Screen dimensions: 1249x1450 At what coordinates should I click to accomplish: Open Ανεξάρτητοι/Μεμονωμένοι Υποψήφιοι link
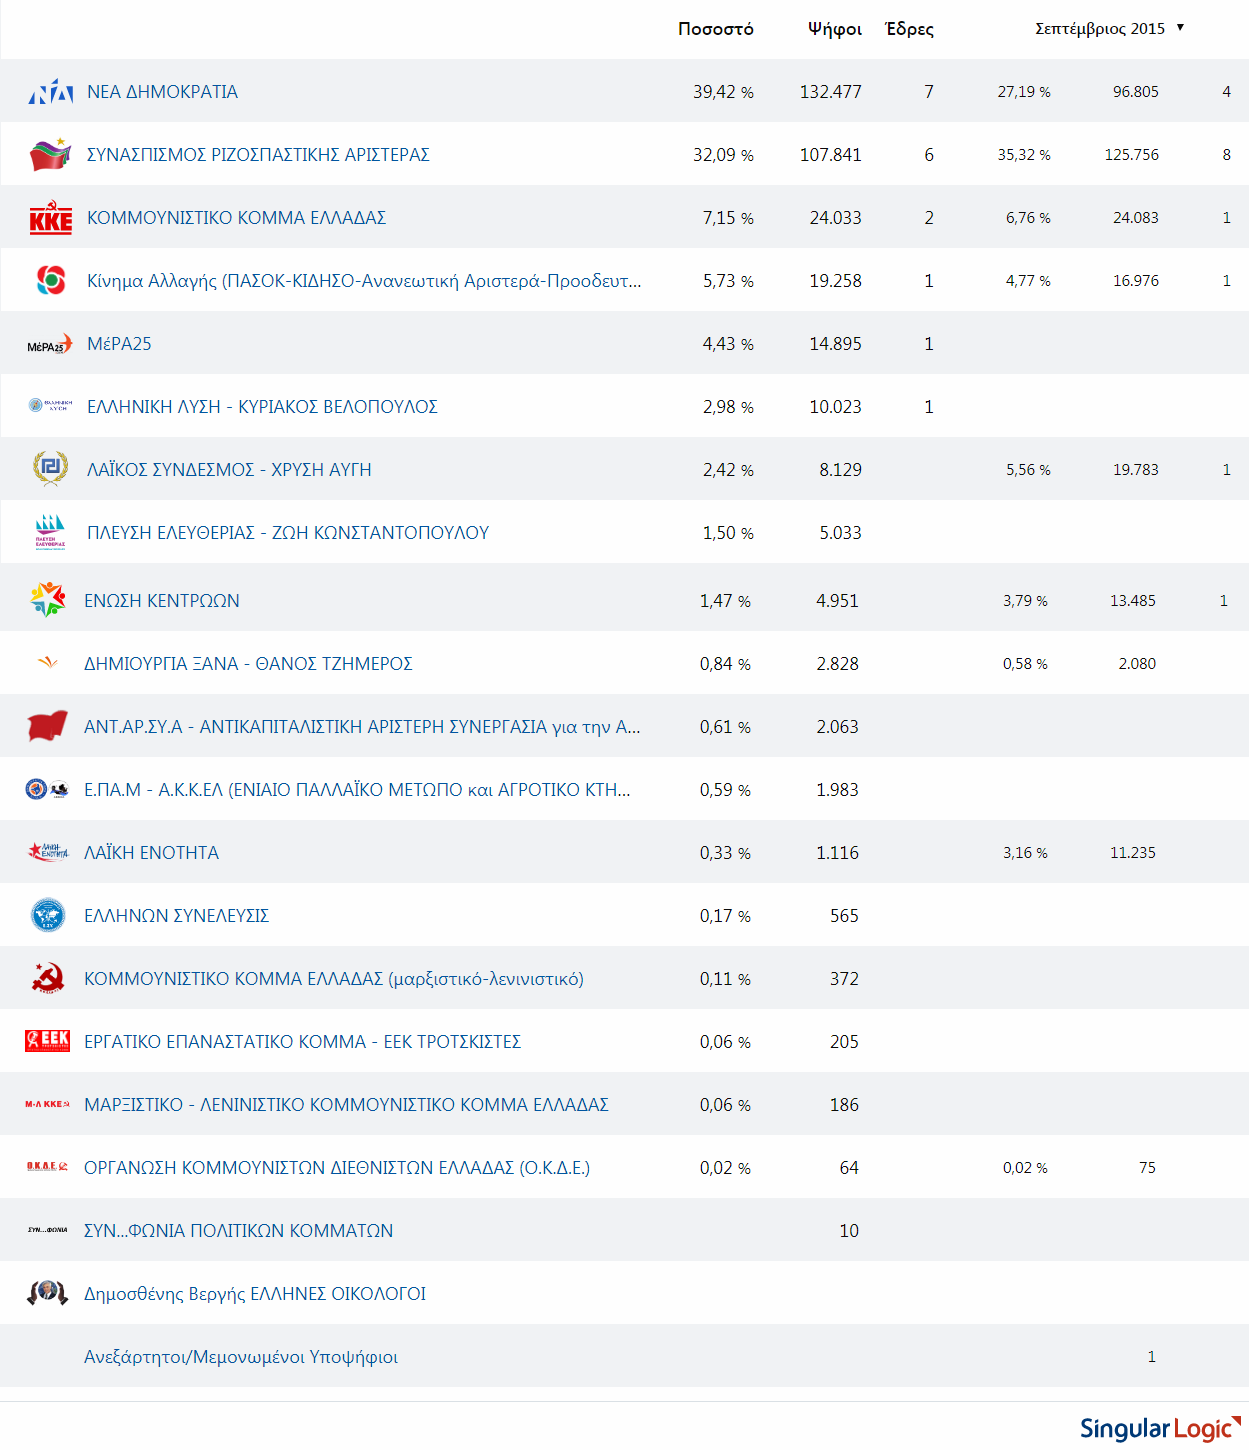click(x=241, y=1357)
